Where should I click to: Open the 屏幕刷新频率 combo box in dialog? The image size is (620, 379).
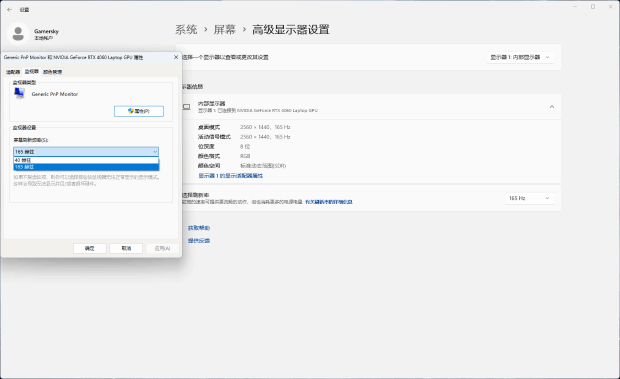pyautogui.click(x=86, y=152)
